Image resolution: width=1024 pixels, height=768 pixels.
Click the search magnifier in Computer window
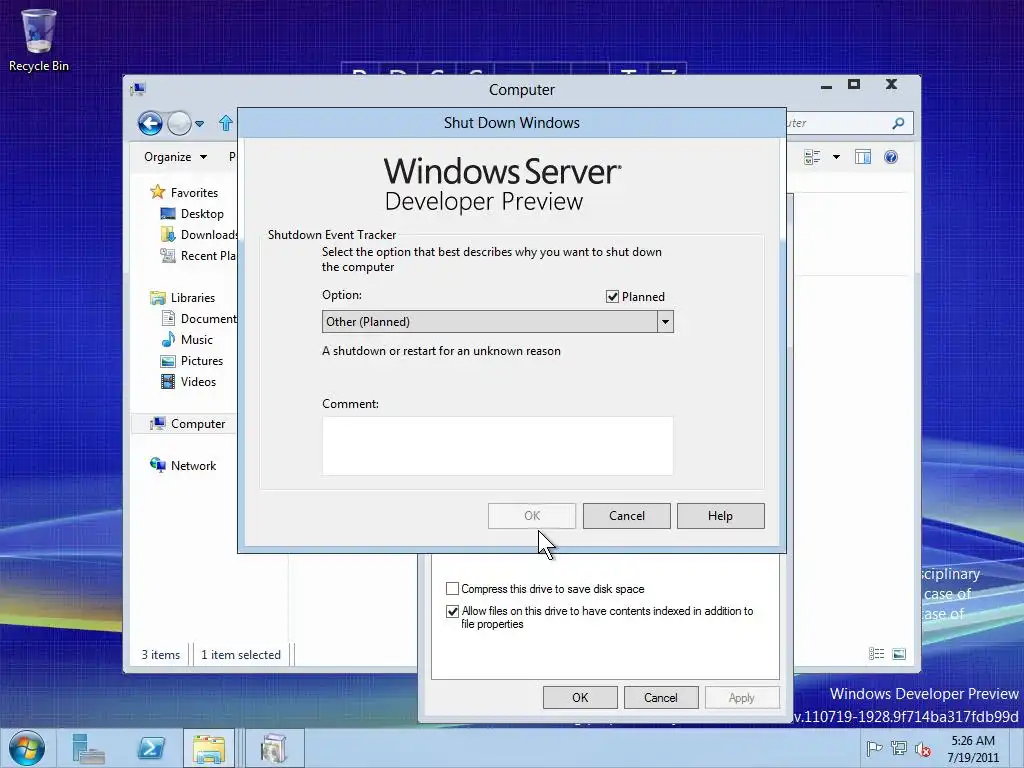click(x=899, y=123)
